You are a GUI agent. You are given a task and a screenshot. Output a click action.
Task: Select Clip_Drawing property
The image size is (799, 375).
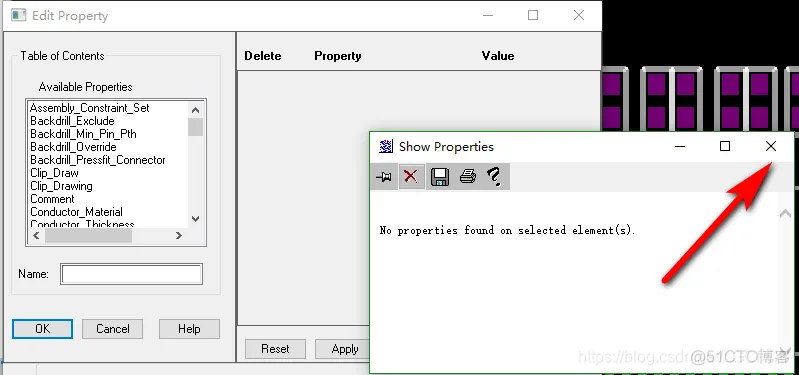coord(61,186)
